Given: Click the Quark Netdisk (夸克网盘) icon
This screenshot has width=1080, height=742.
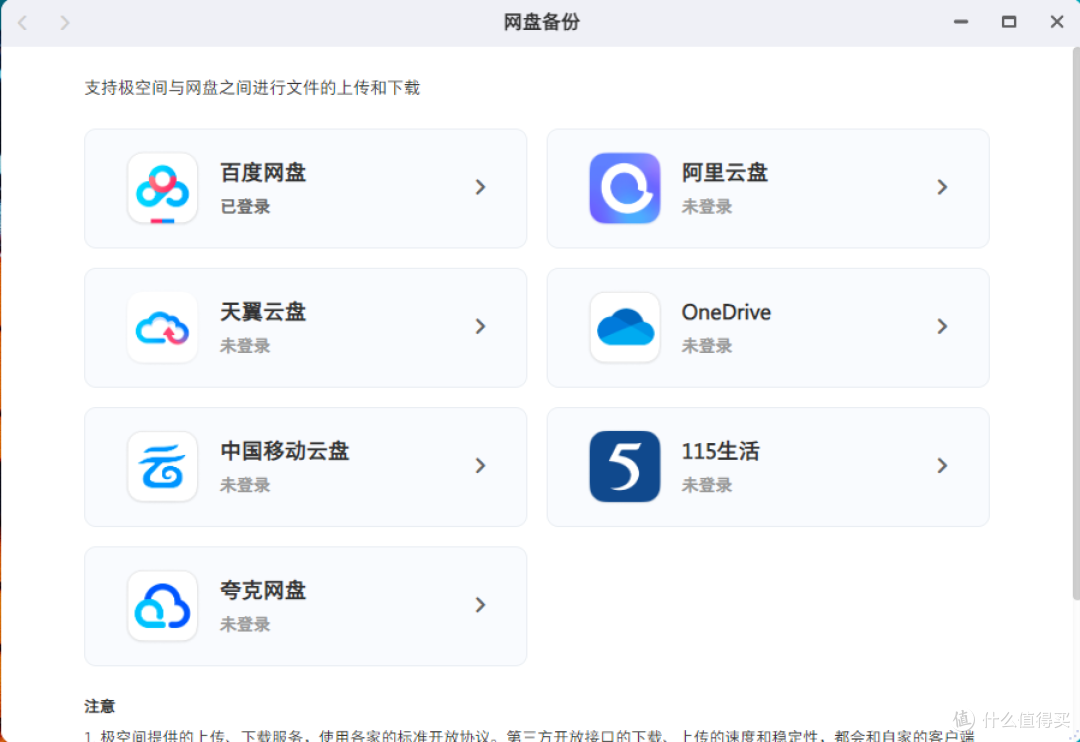Looking at the screenshot, I should click(x=162, y=605).
